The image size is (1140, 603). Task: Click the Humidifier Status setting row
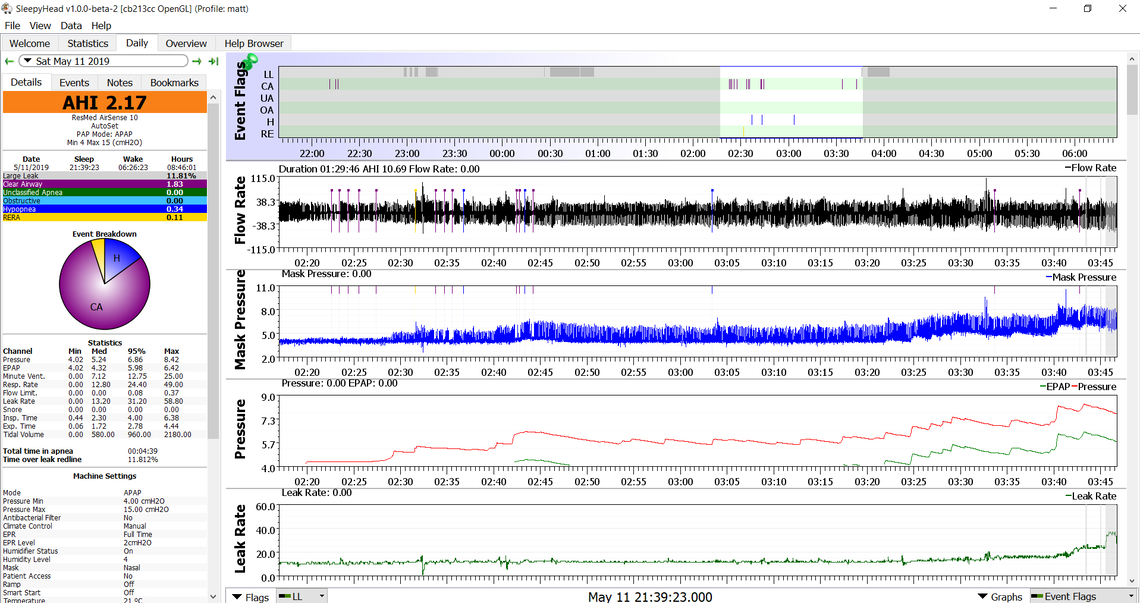coord(105,551)
